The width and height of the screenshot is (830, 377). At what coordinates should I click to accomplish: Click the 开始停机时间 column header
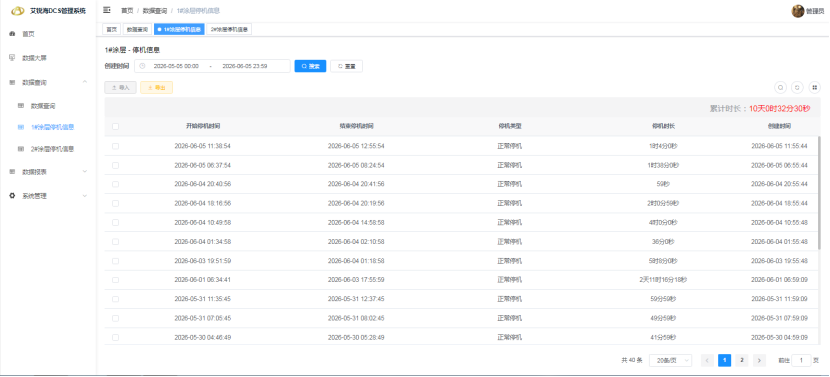click(203, 127)
